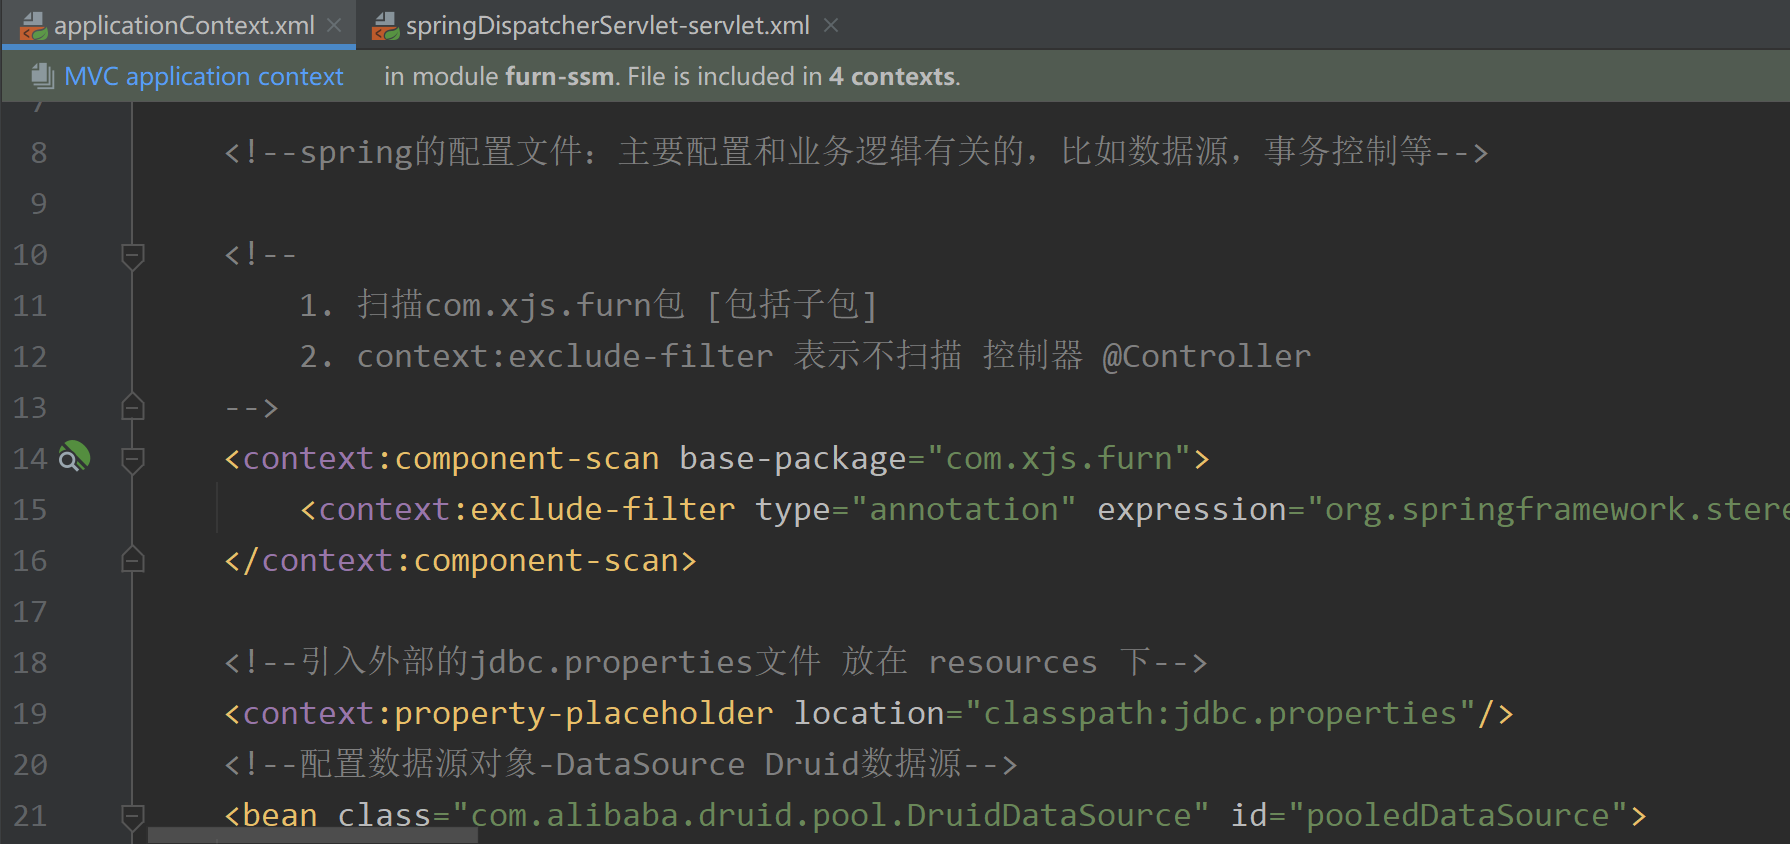
Task: Click the applicationContext.xml tab file icon
Action: [x=33, y=26]
